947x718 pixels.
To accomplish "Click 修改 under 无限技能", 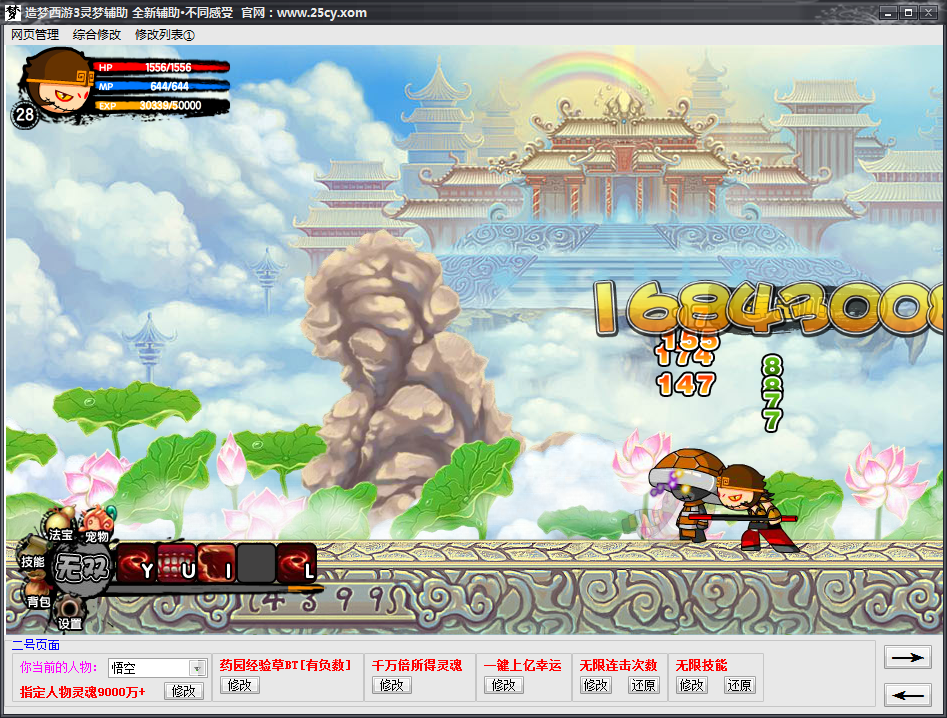I will [x=692, y=685].
